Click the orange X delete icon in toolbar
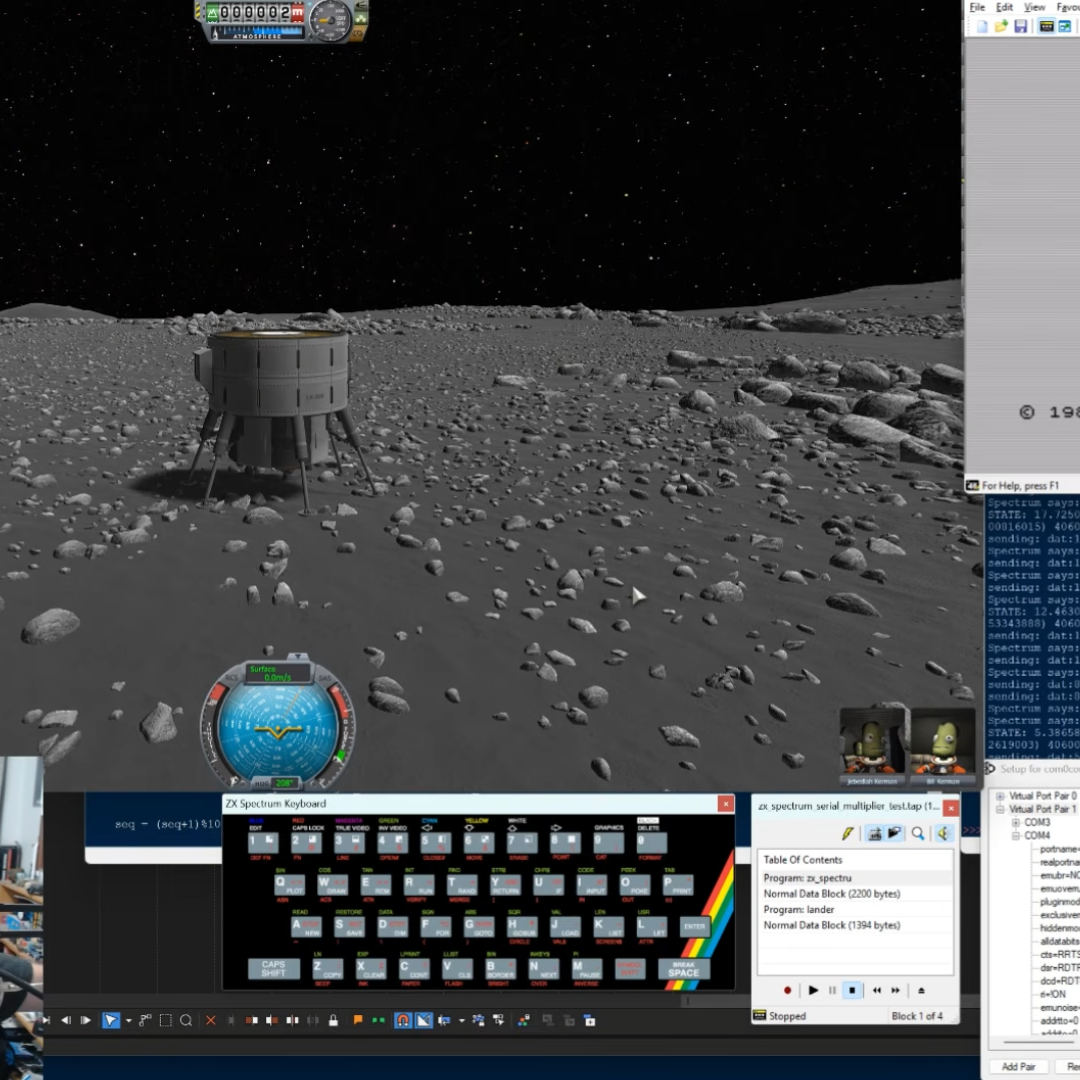Screen dimensions: 1080x1080 point(211,1020)
